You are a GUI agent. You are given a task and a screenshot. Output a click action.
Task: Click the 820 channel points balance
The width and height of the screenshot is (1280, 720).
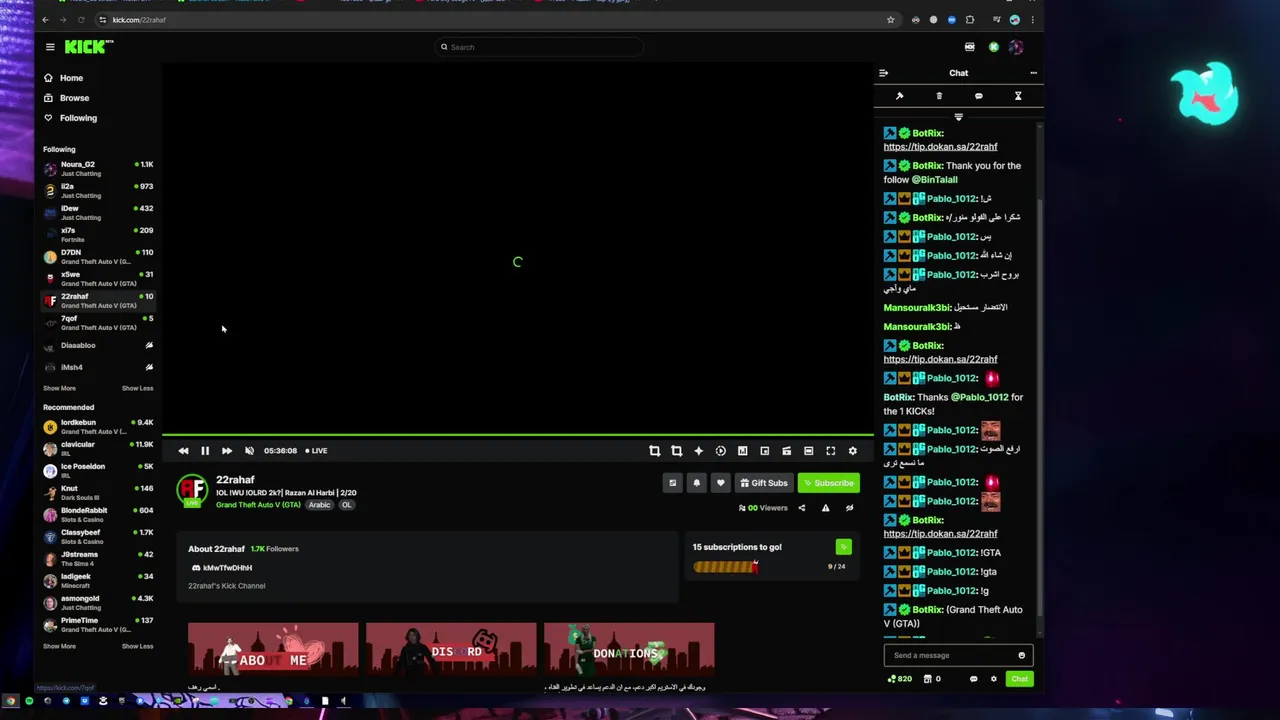coord(900,679)
